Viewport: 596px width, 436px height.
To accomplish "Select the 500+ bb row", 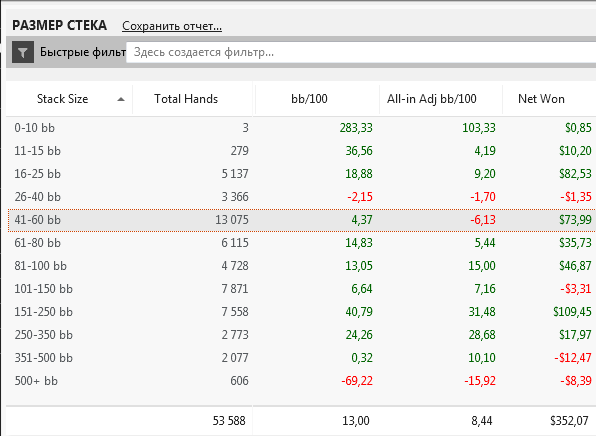I will tap(301, 381).
